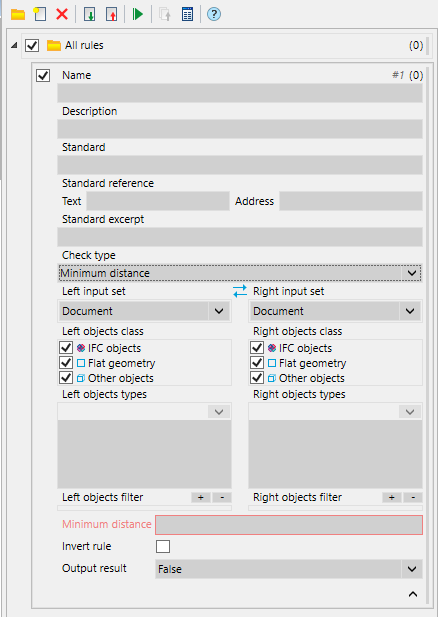Open help with question mark icon

click(214, 15)
